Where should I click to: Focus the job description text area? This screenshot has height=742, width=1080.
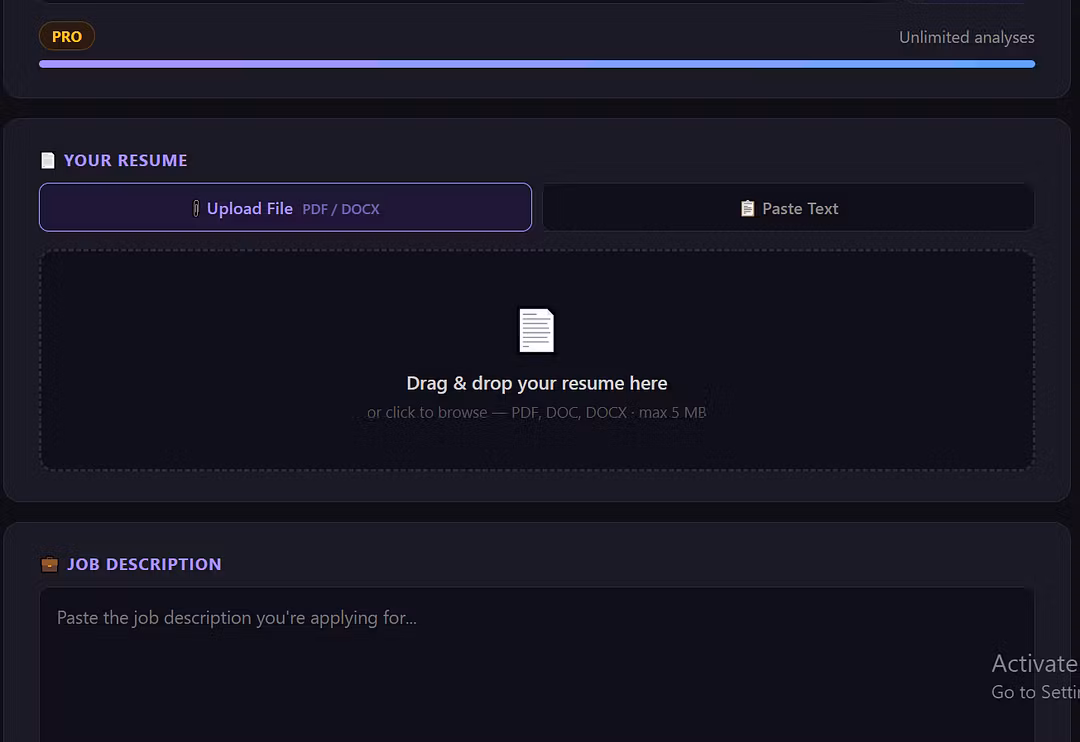click(537, 665)
